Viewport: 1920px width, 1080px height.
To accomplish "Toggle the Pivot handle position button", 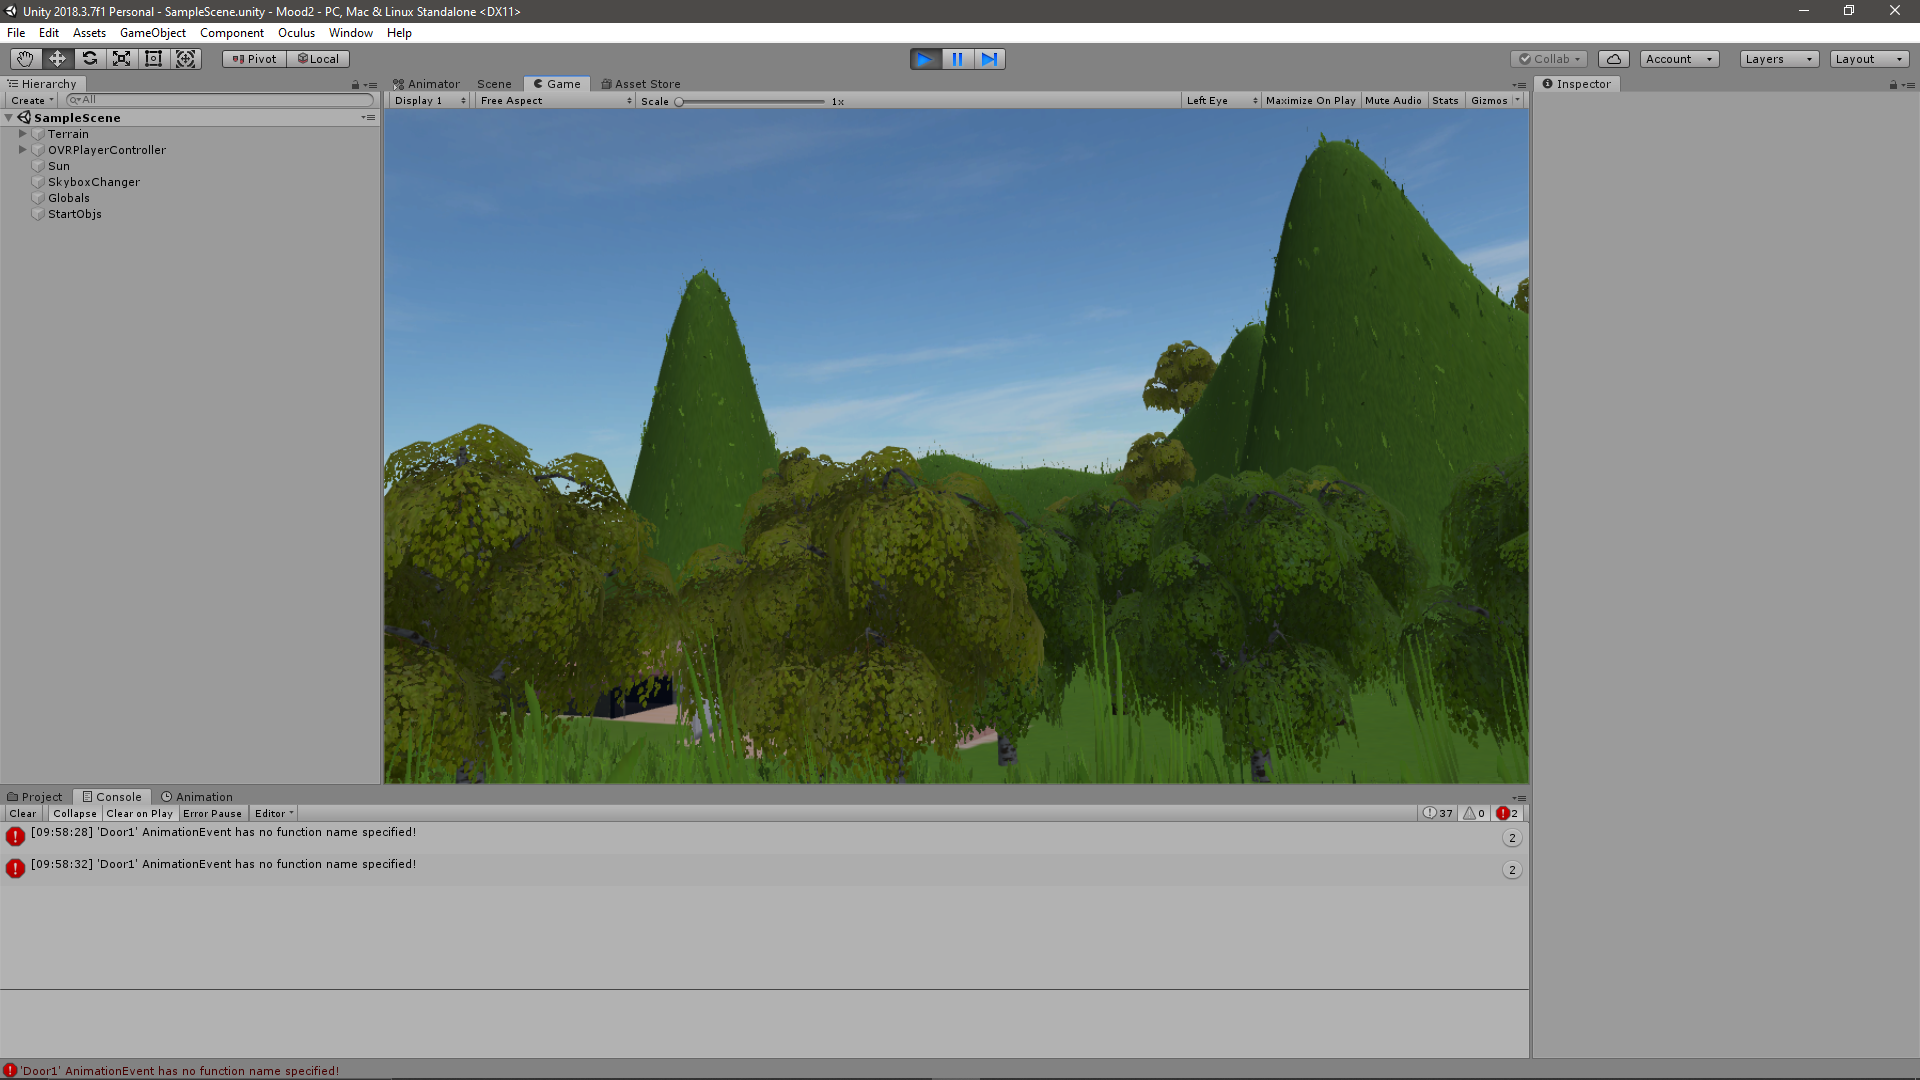I will 254,59.
